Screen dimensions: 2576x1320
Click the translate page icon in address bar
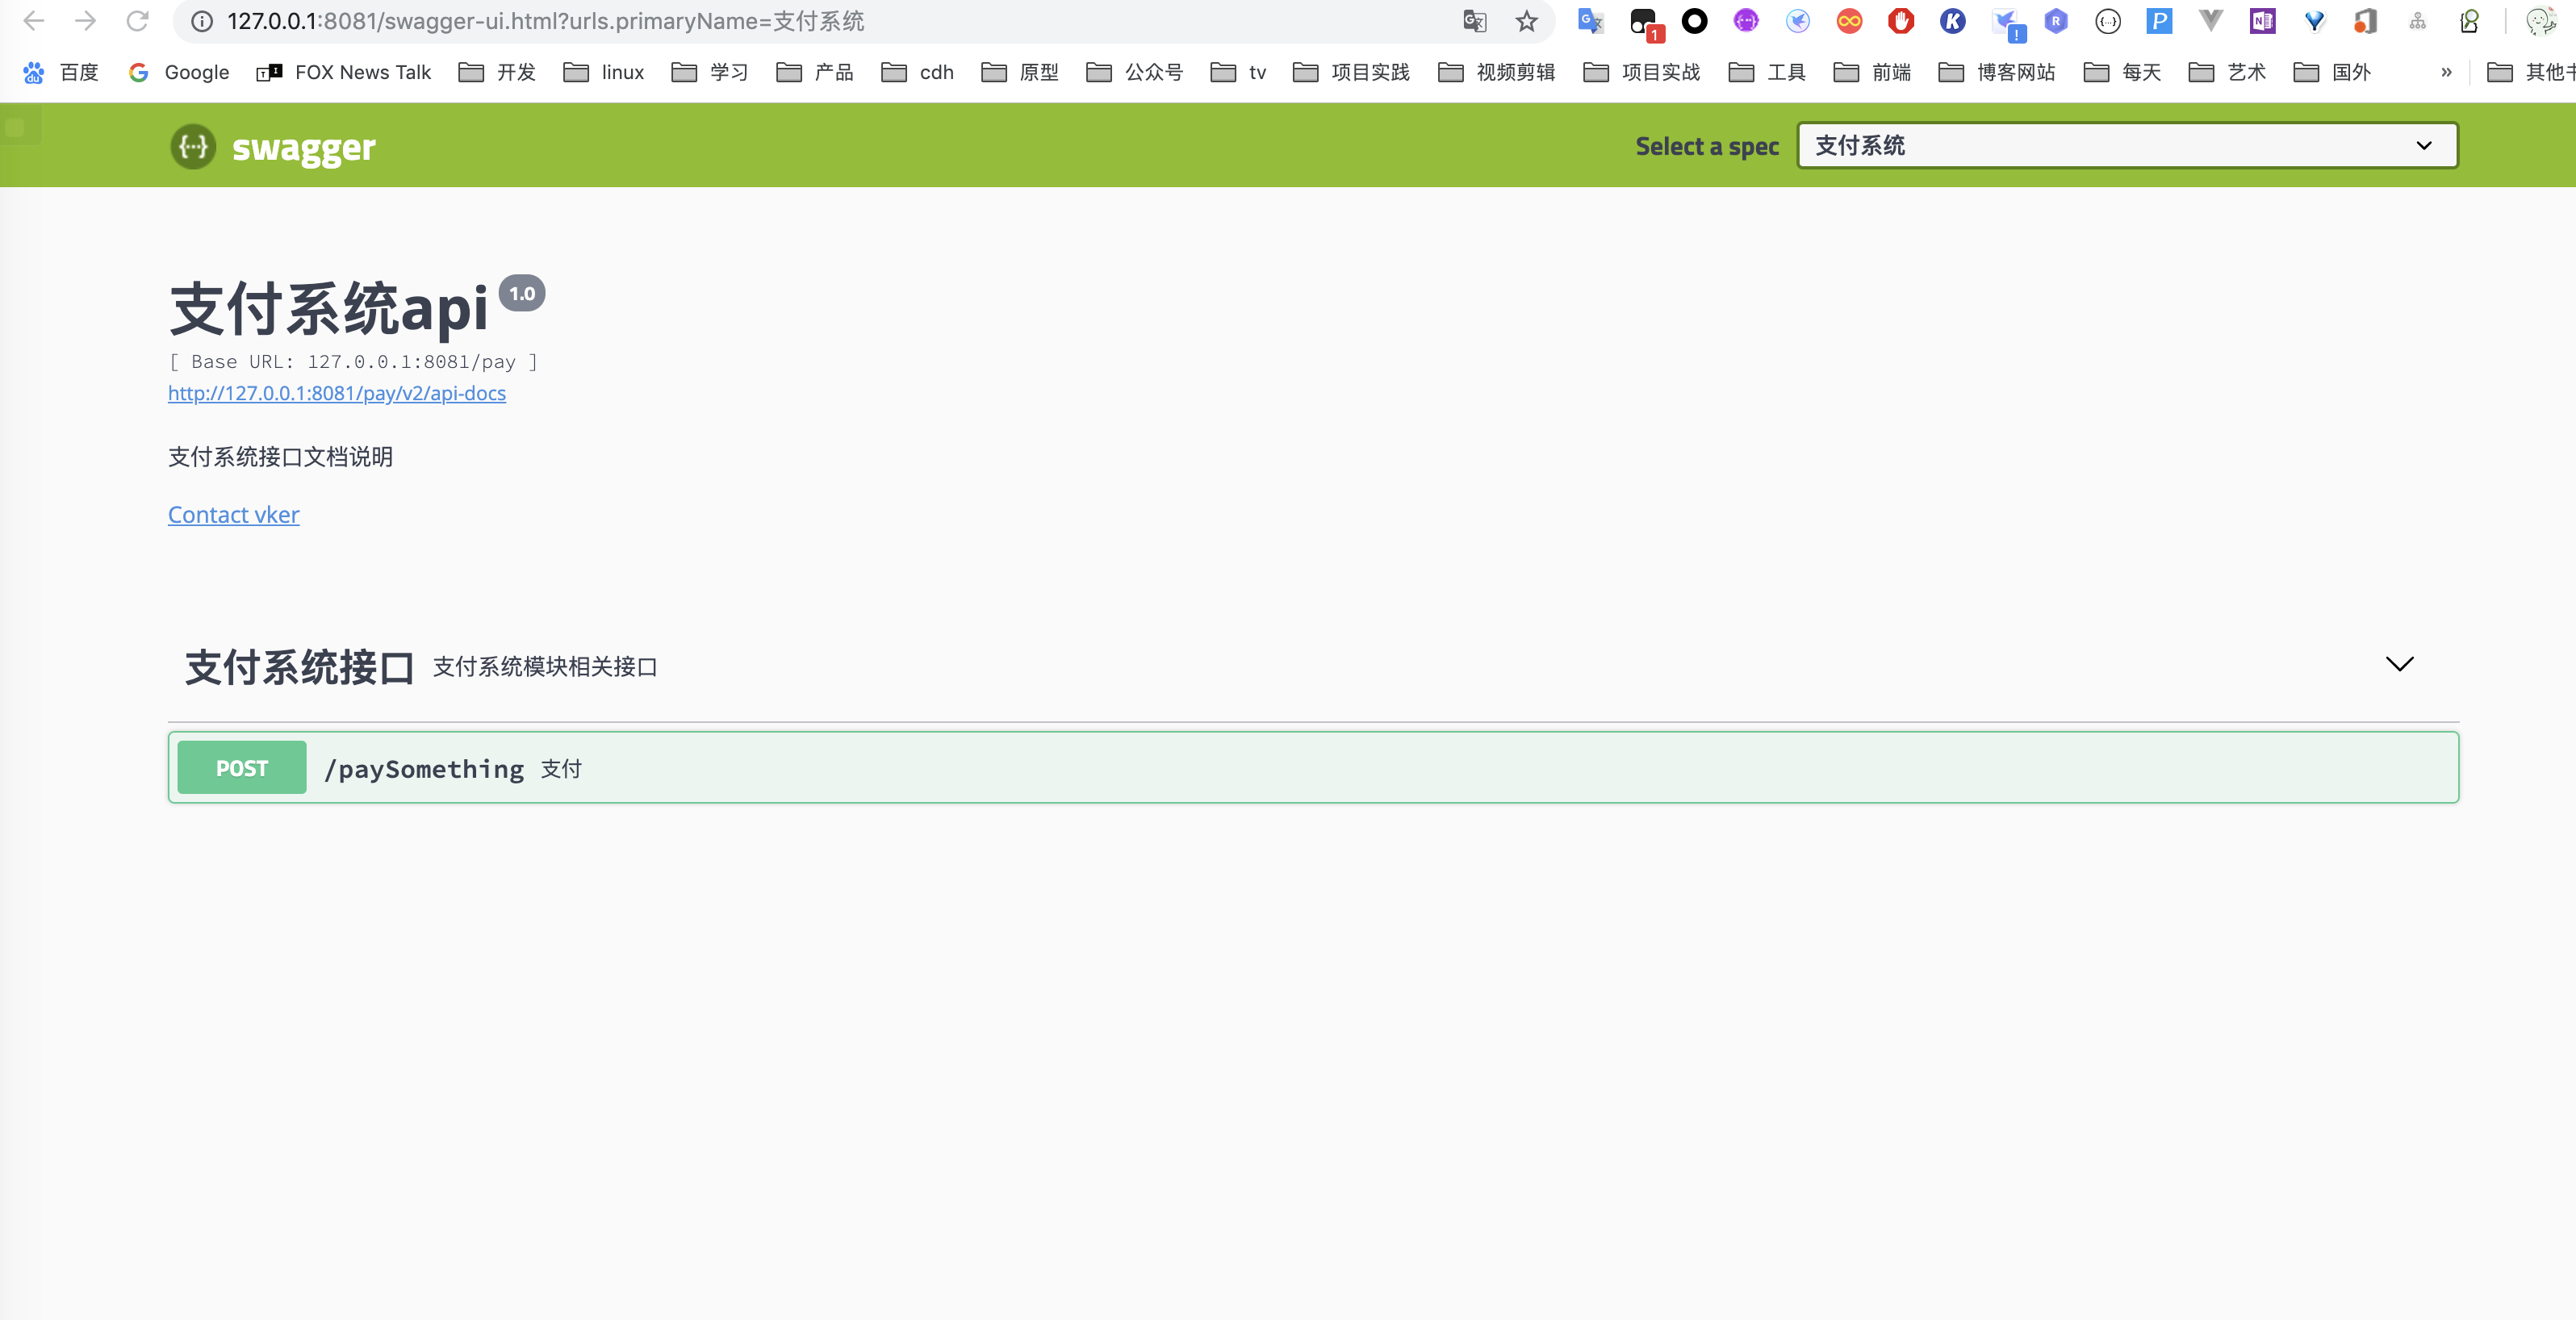pos(1474,21)
